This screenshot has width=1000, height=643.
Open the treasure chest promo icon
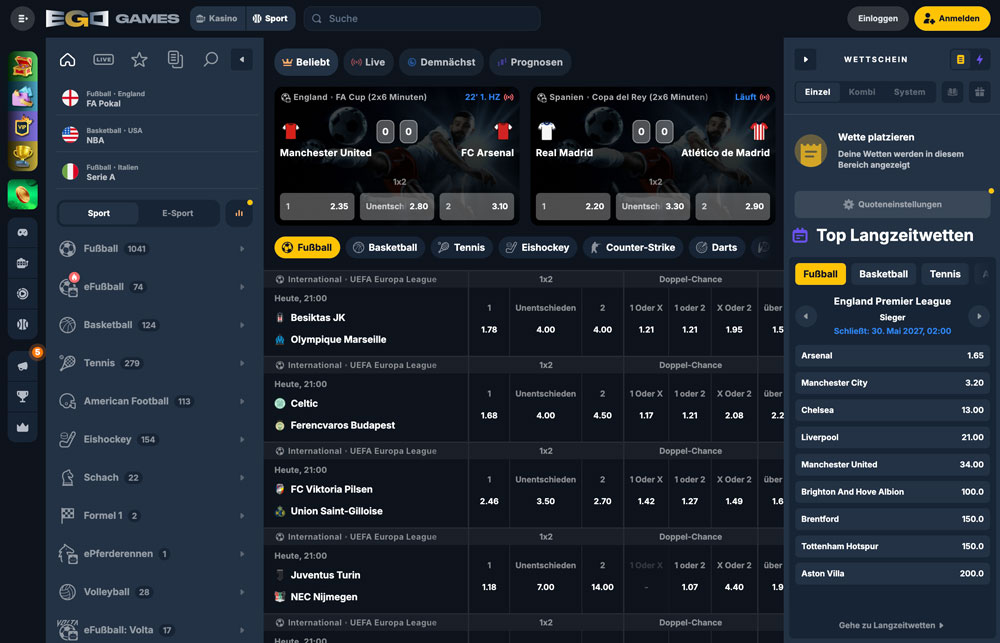pos(23,66)
